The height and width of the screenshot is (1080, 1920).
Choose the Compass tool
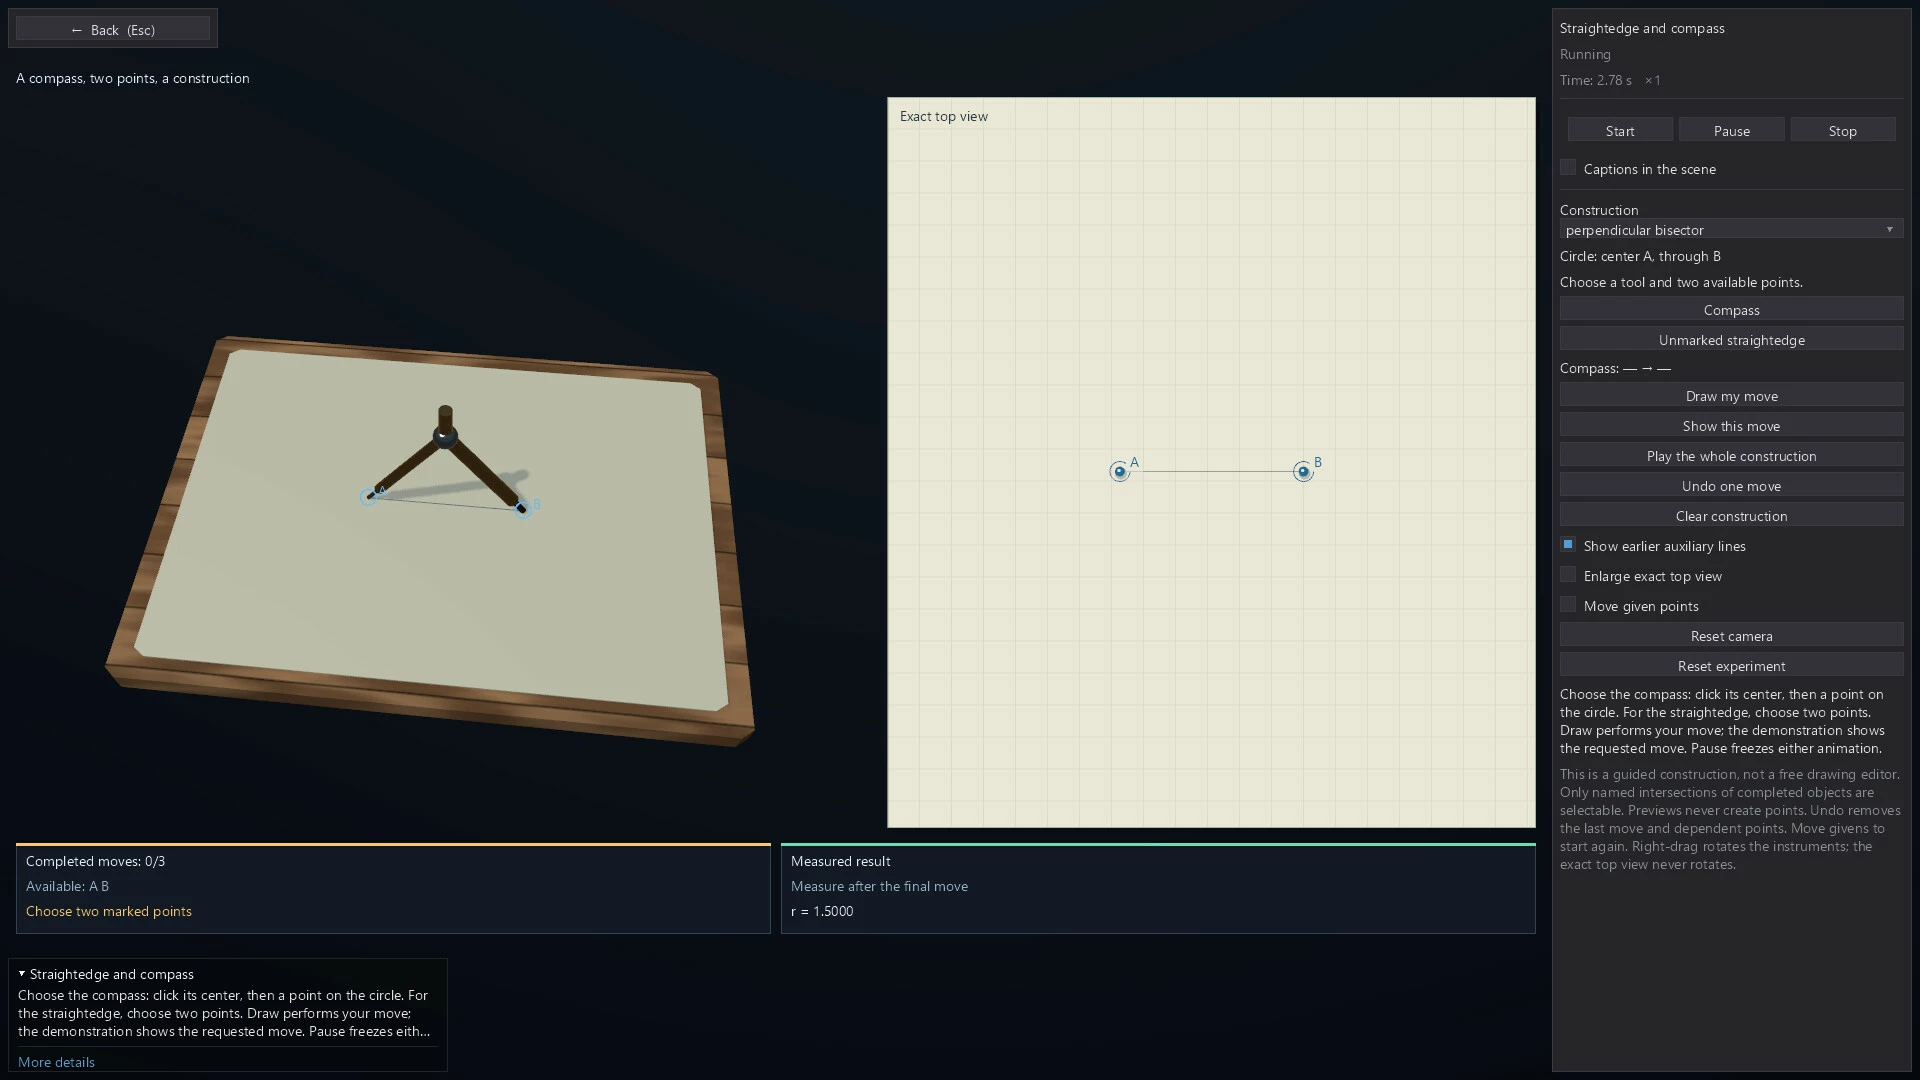[x=1731, y=310]
